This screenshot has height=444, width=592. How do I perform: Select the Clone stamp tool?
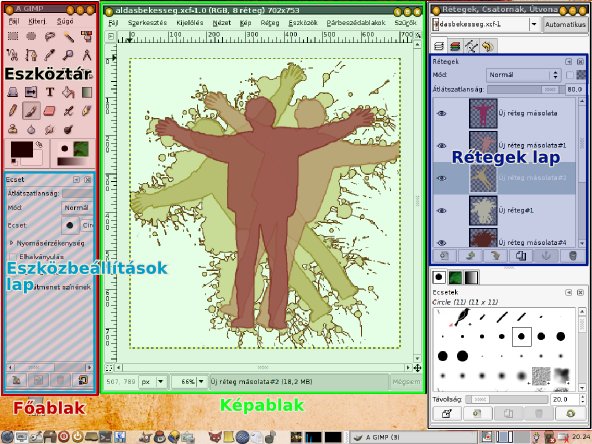pos(13,130)
